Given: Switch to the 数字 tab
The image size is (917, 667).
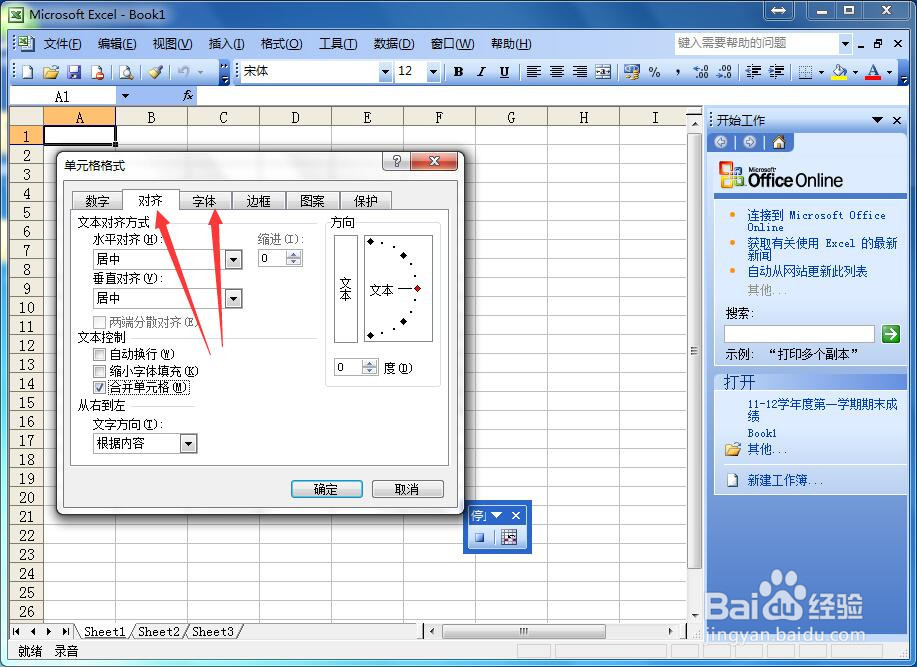Looking at the screenshot, I should (x=97, y=201).
